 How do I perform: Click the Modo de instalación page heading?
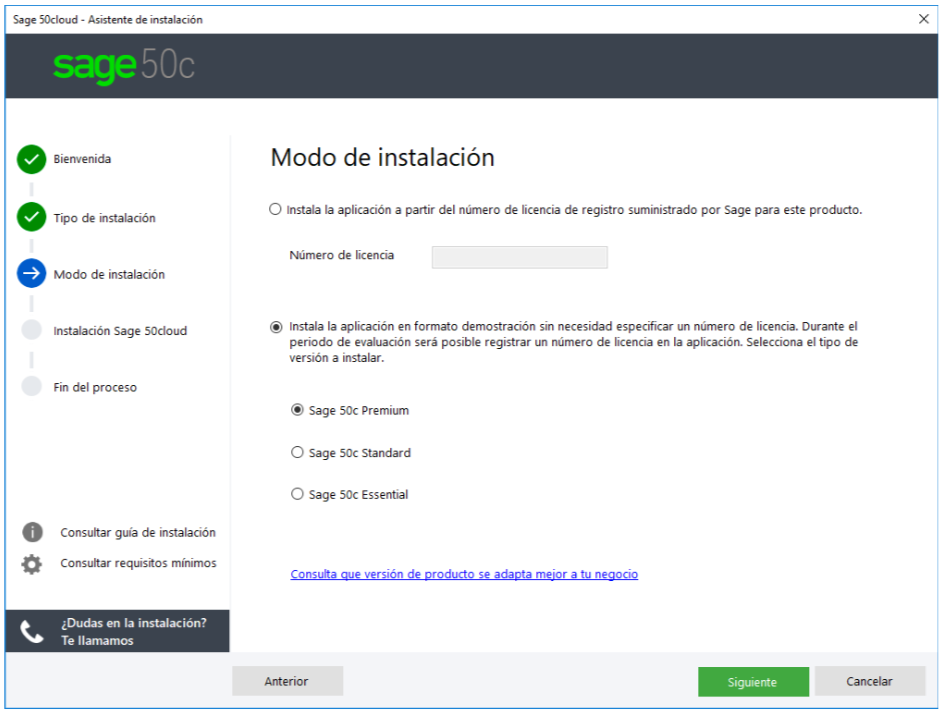click(x=383, y=157)
